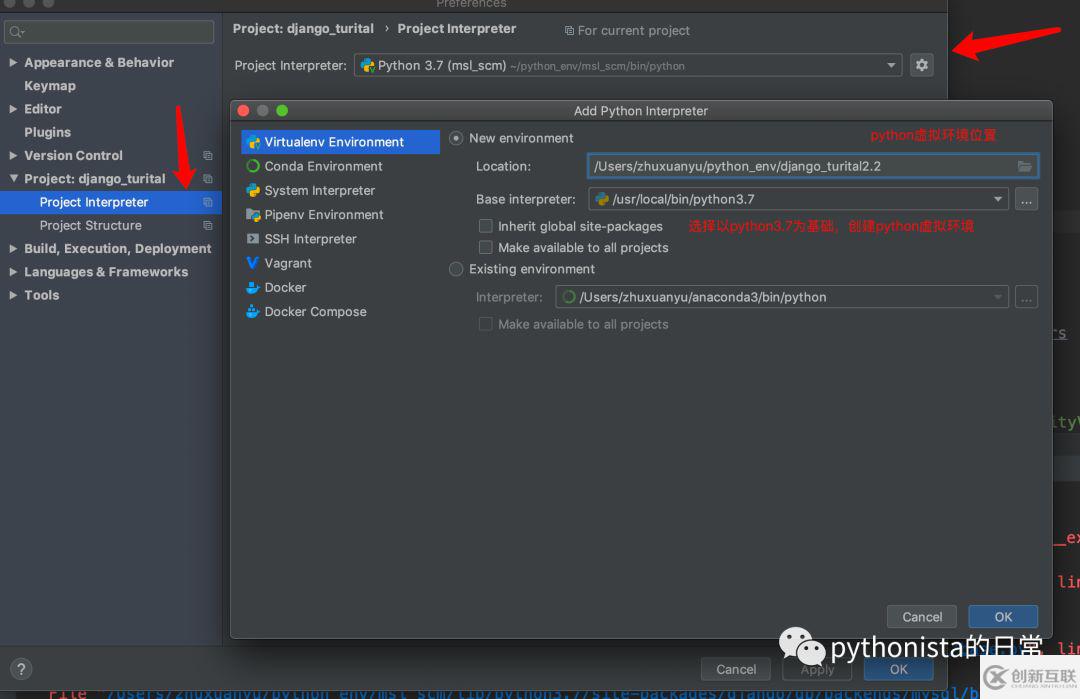
Task: Click the SSH Interpreter terminal icon
Action: (x=253, y=239)
